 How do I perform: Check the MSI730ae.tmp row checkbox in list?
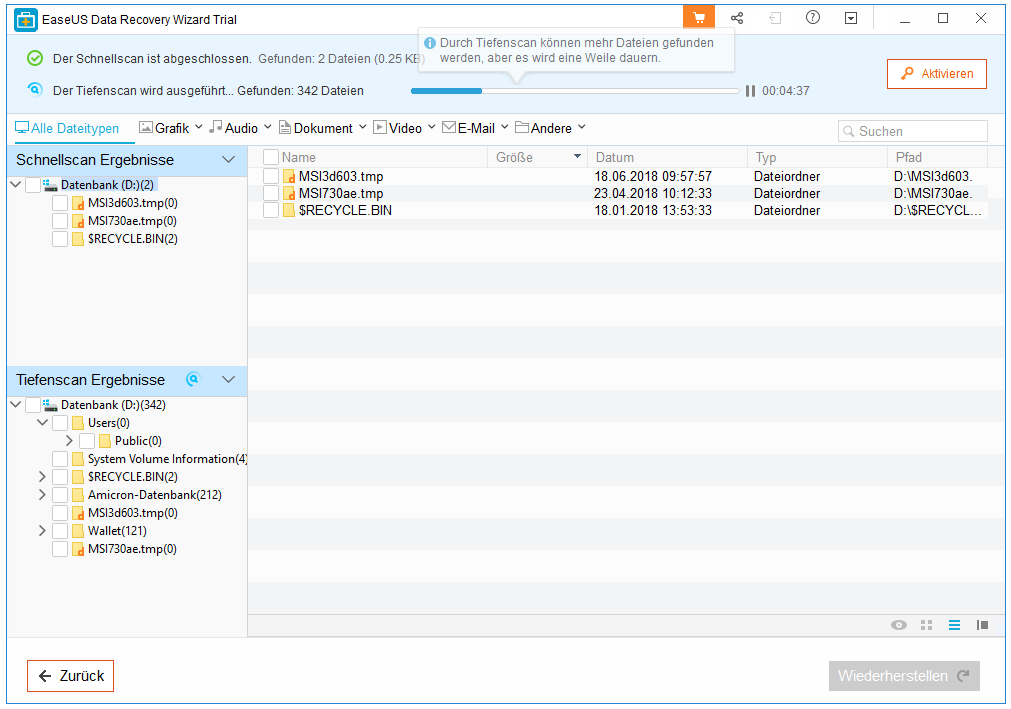pos(271,193)
